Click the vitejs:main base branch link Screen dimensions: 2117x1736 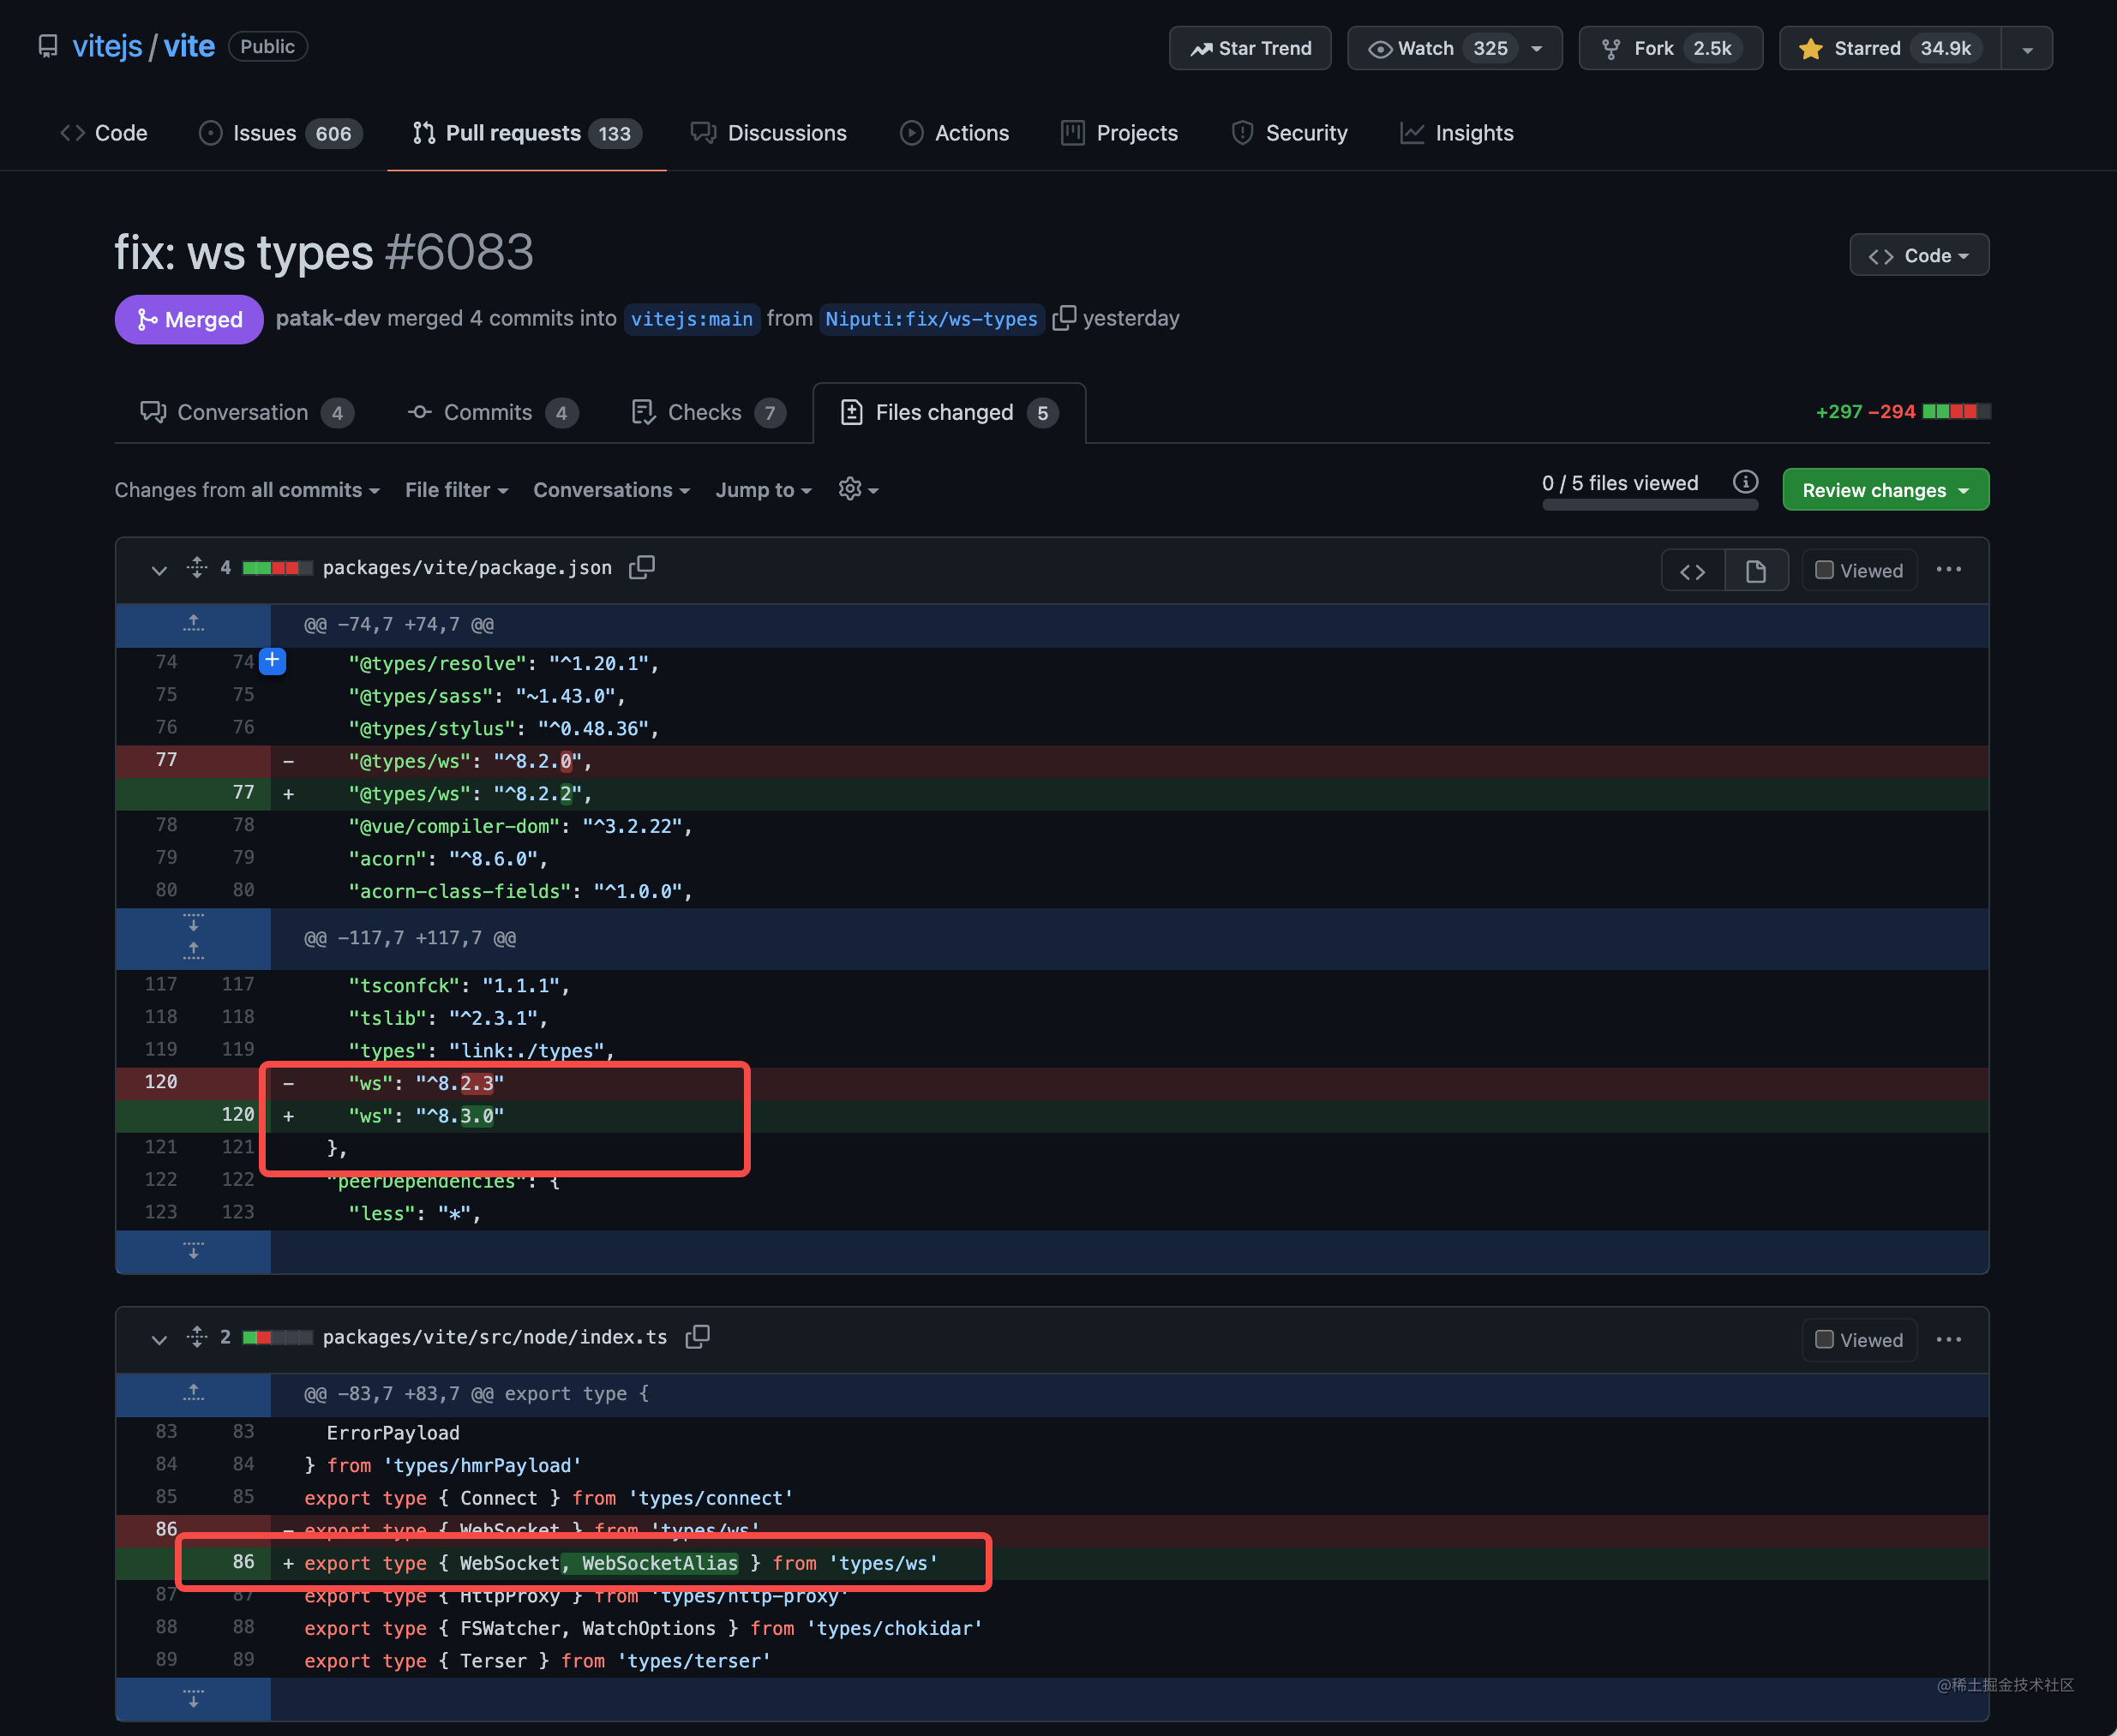click(691, 318)
